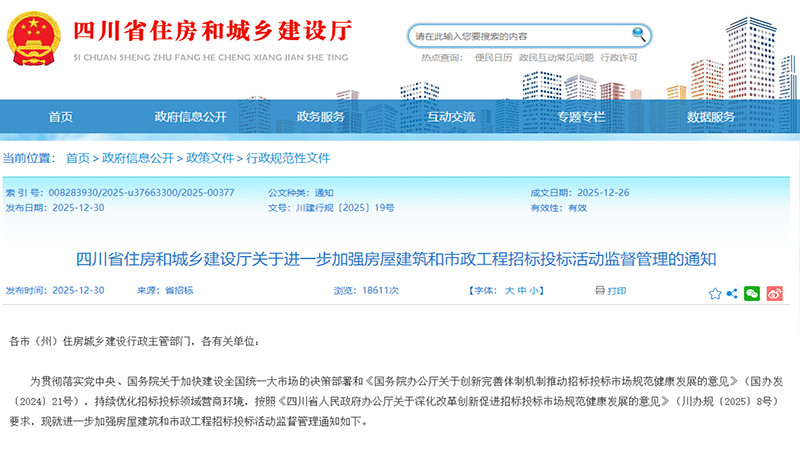Click the national emblem logo
This screenshot has width=800, height=450.
(x=33, y=38)
